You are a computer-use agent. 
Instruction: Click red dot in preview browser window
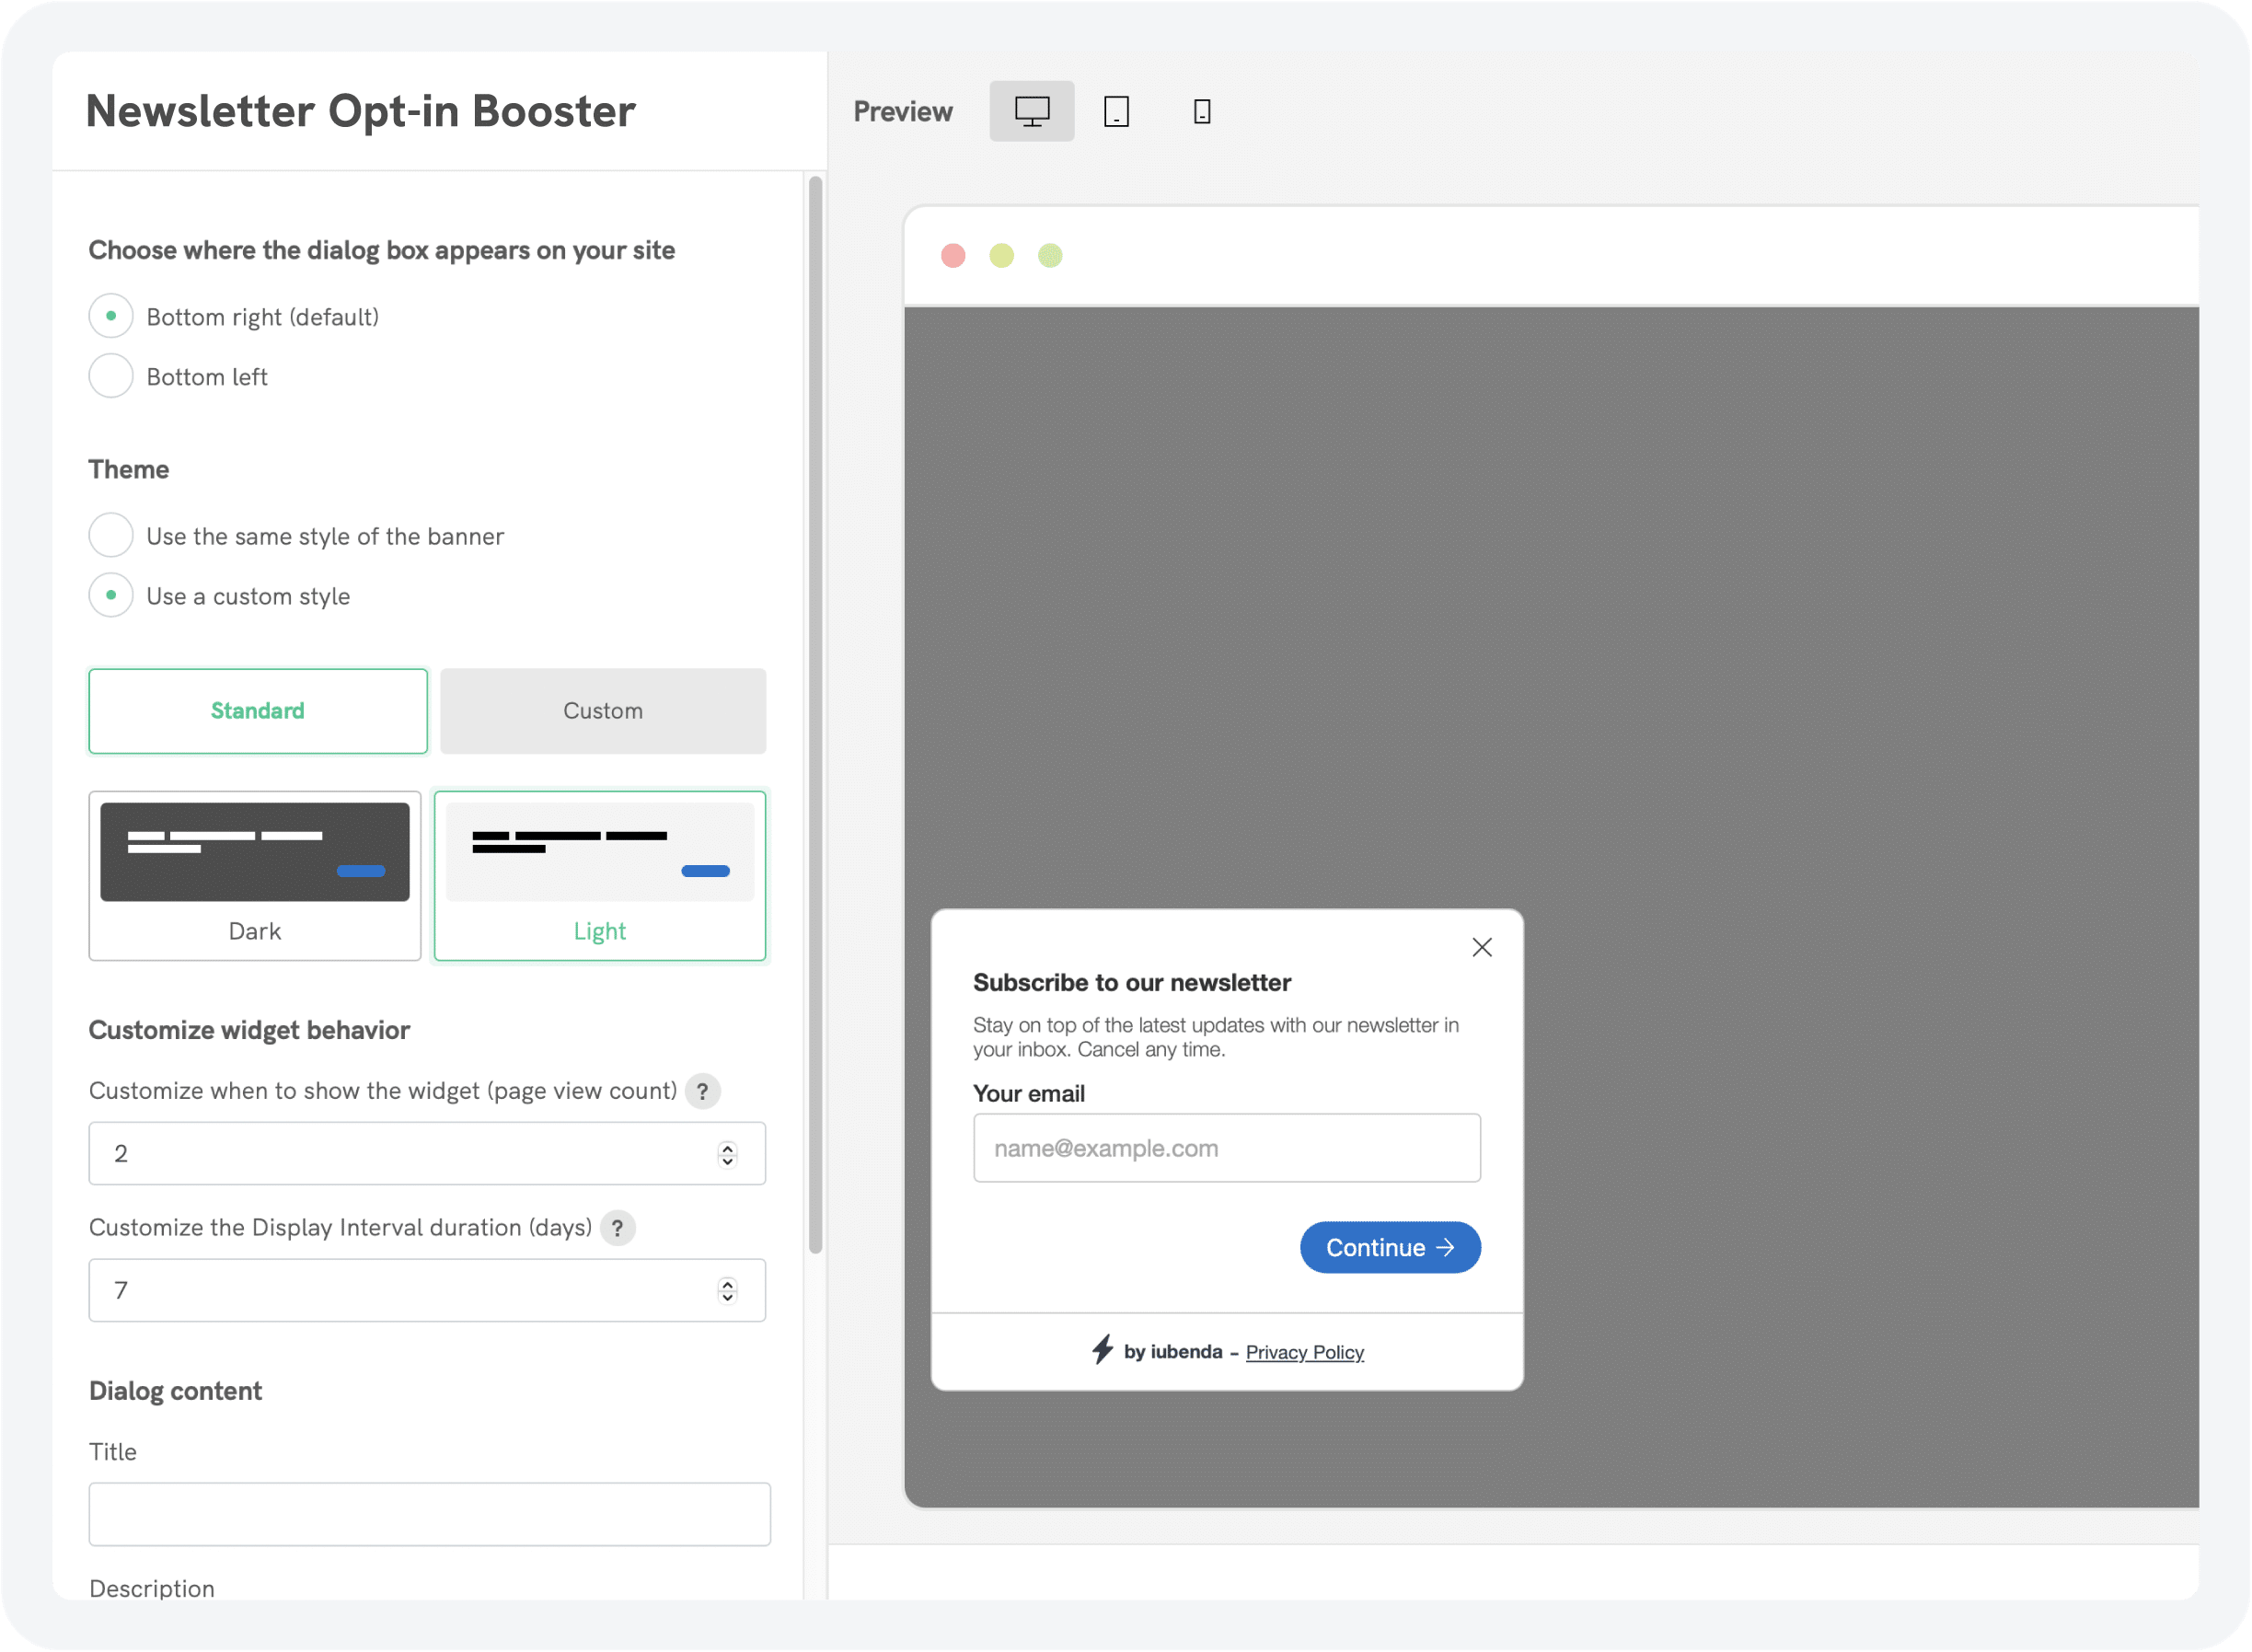pyautogui.click(x=953, y=256)
